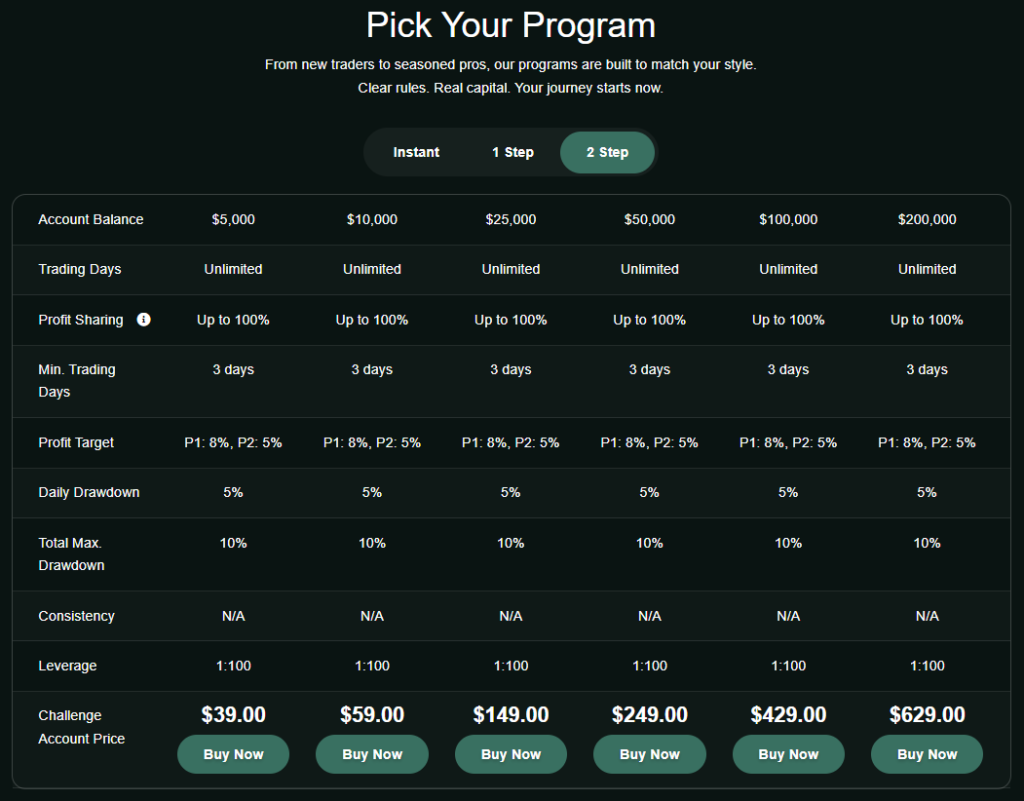The height and width of the screenshot is (801, 1024).
Task: Switch to the Instant program tab
Action: click(x=416, y=152)
